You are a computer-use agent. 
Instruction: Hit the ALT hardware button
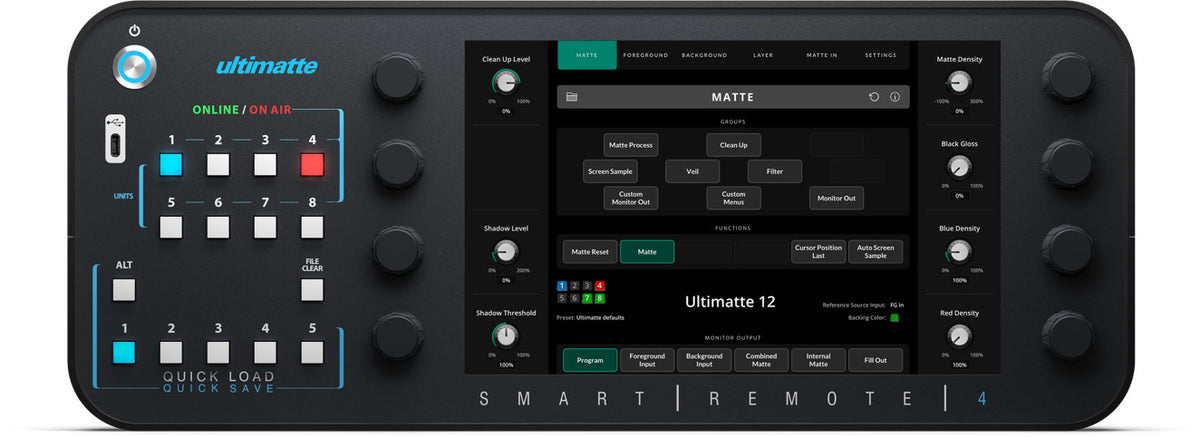click(124, 290)
